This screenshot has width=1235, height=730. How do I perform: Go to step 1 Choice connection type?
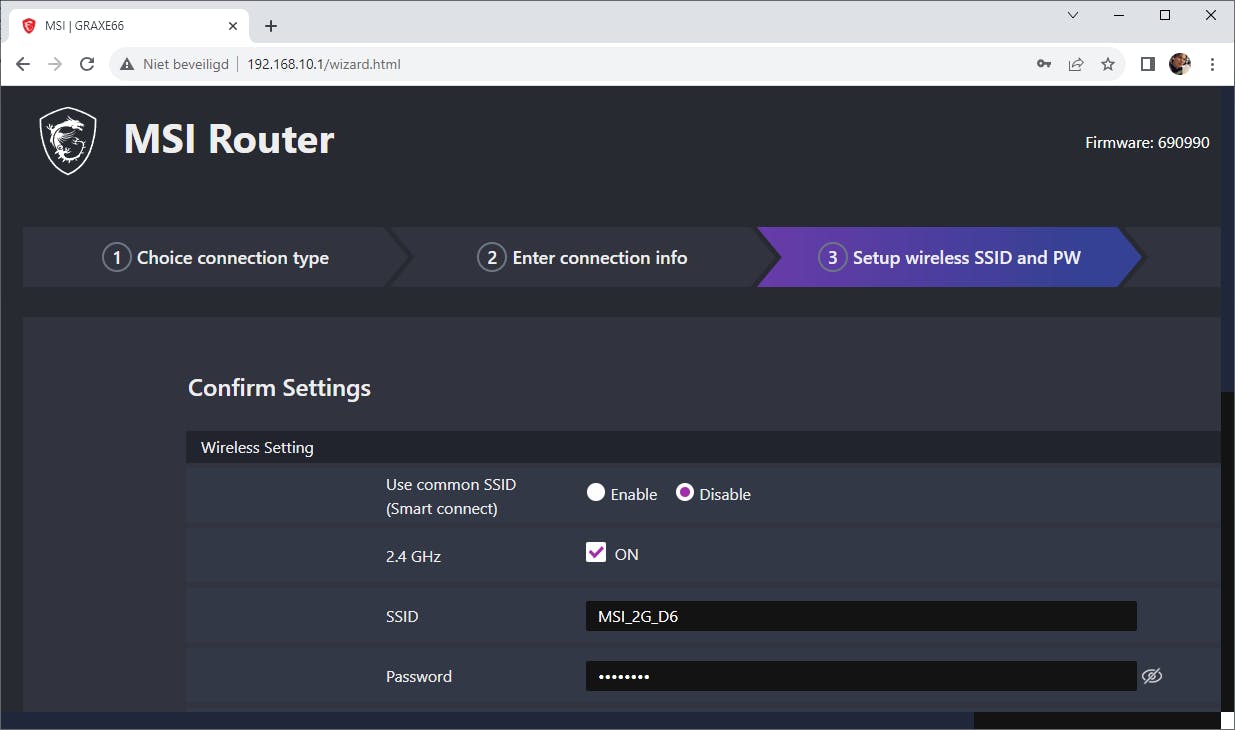(x=215, y=257)
